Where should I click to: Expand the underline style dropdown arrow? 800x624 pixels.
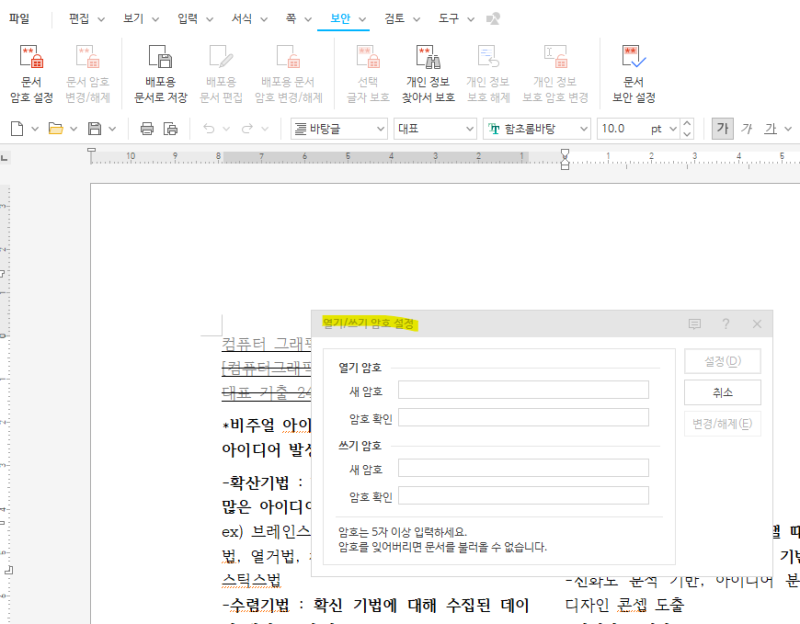788,129
